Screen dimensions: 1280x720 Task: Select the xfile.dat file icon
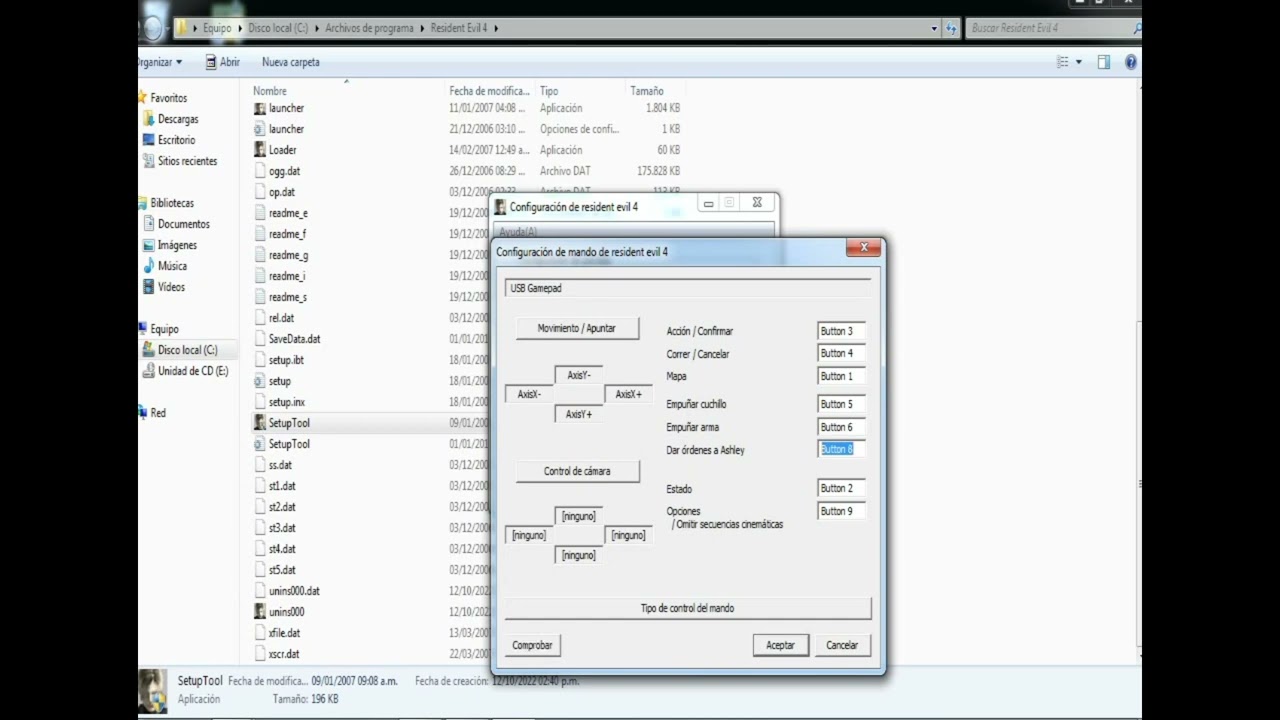tap(260, 633)
